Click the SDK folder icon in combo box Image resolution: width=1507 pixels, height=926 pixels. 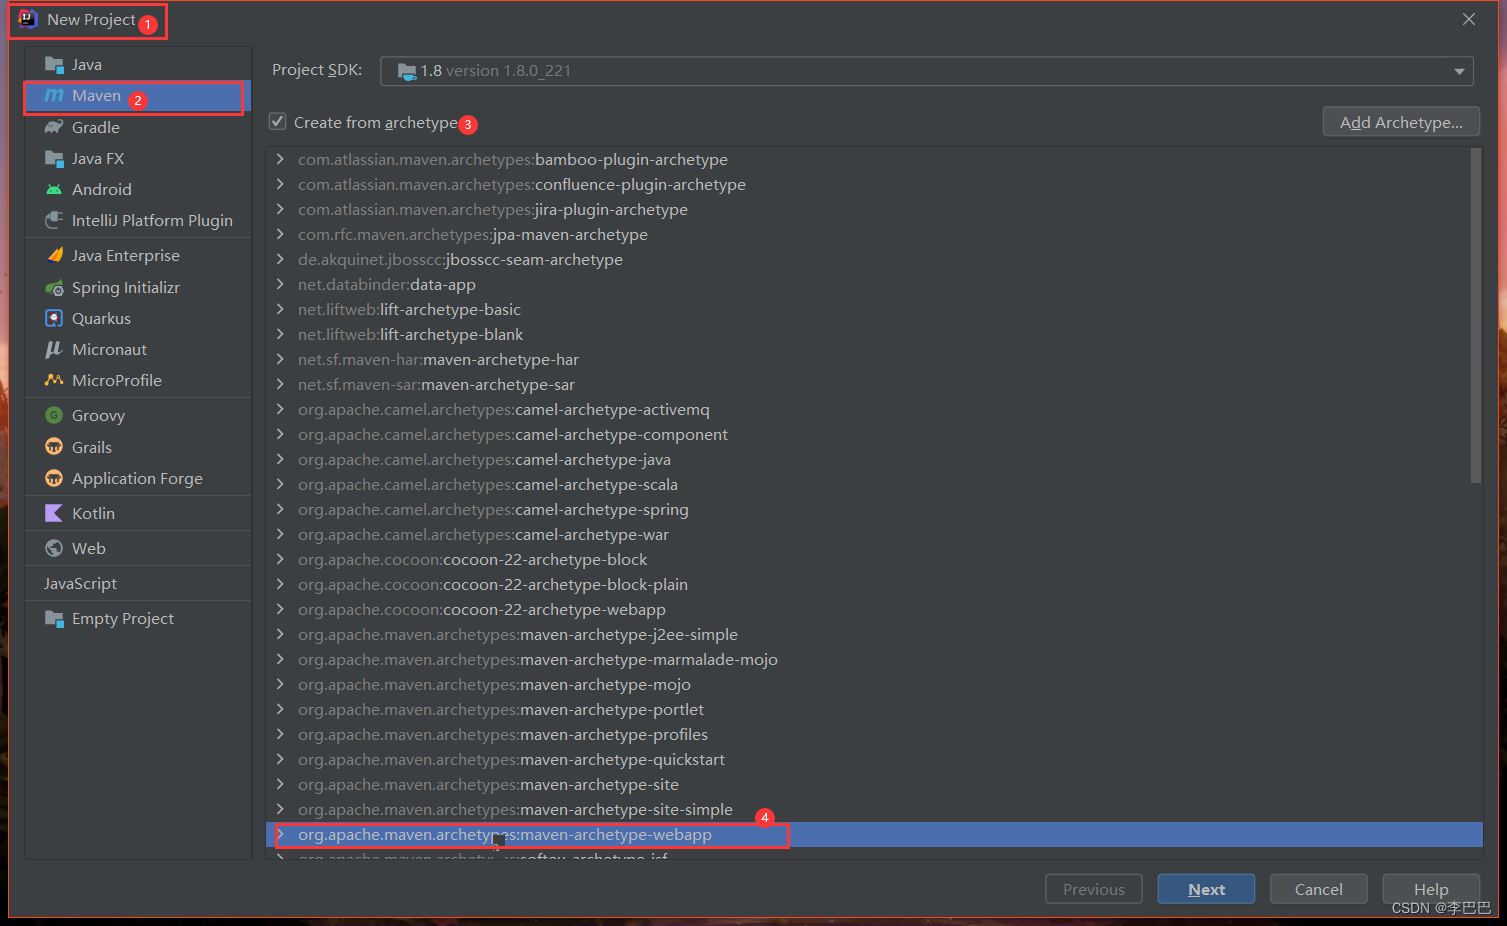[x=407, y=71]
